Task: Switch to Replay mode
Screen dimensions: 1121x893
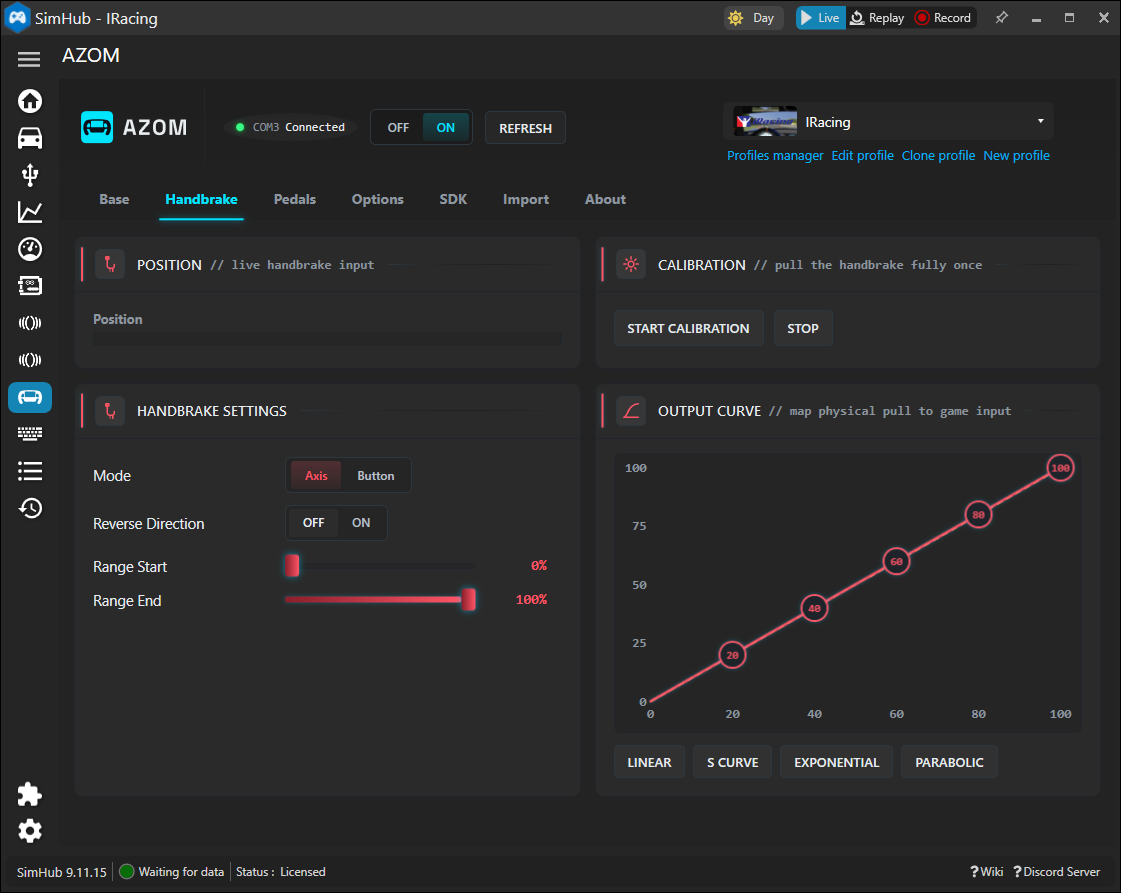Action: pos(877,18)
